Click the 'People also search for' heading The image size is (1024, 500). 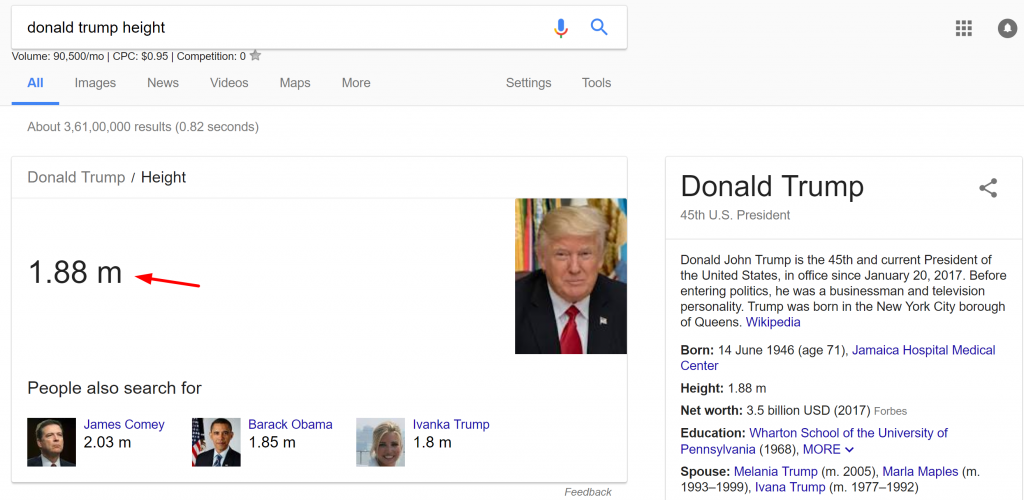(x=114, y=388)
